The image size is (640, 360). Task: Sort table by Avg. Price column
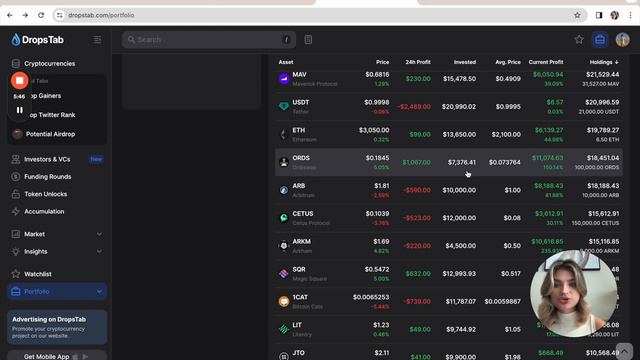click(x=508, y=62)
